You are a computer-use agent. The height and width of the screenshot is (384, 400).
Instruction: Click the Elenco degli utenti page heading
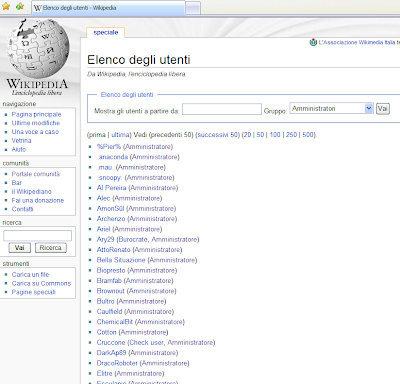click(139, 60)
